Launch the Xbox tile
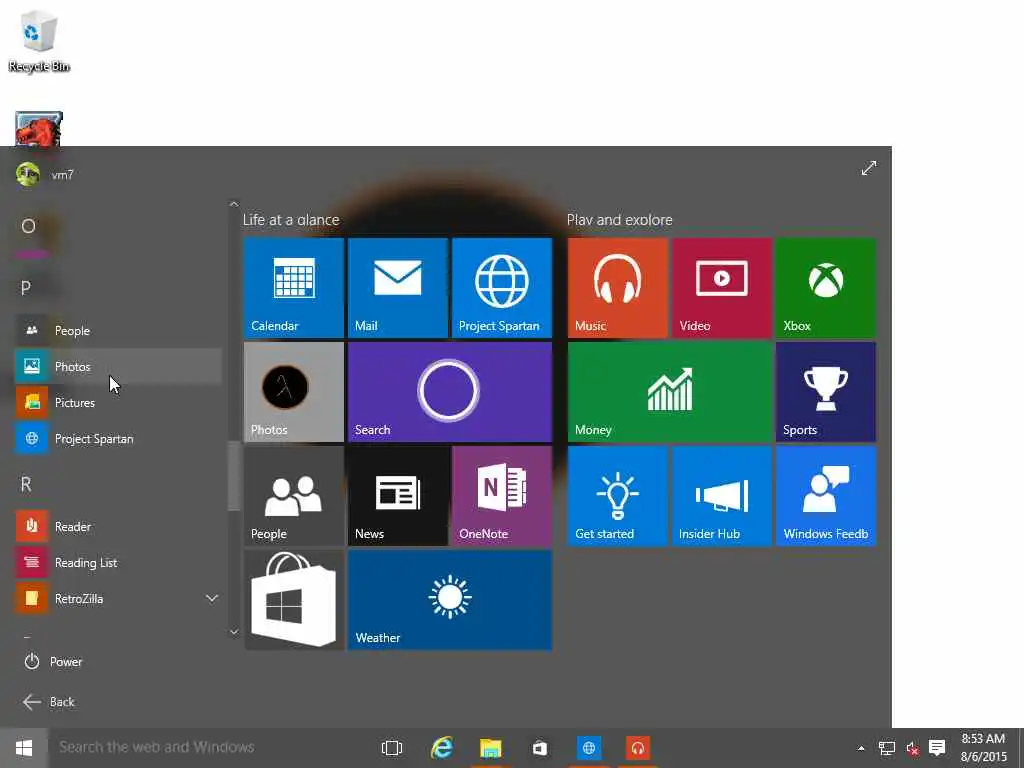 826,288
